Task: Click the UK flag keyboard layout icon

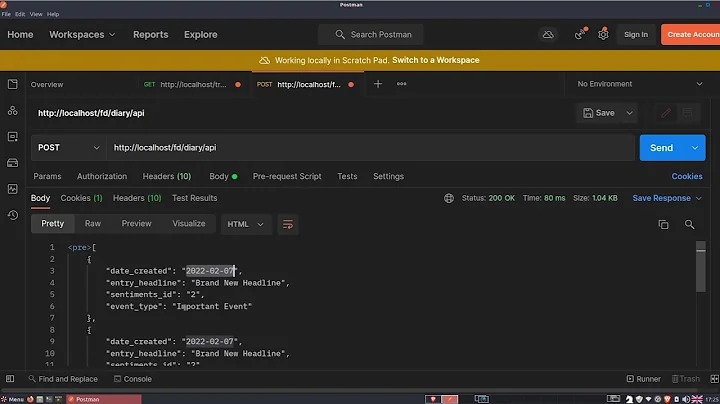Action: 697,399
